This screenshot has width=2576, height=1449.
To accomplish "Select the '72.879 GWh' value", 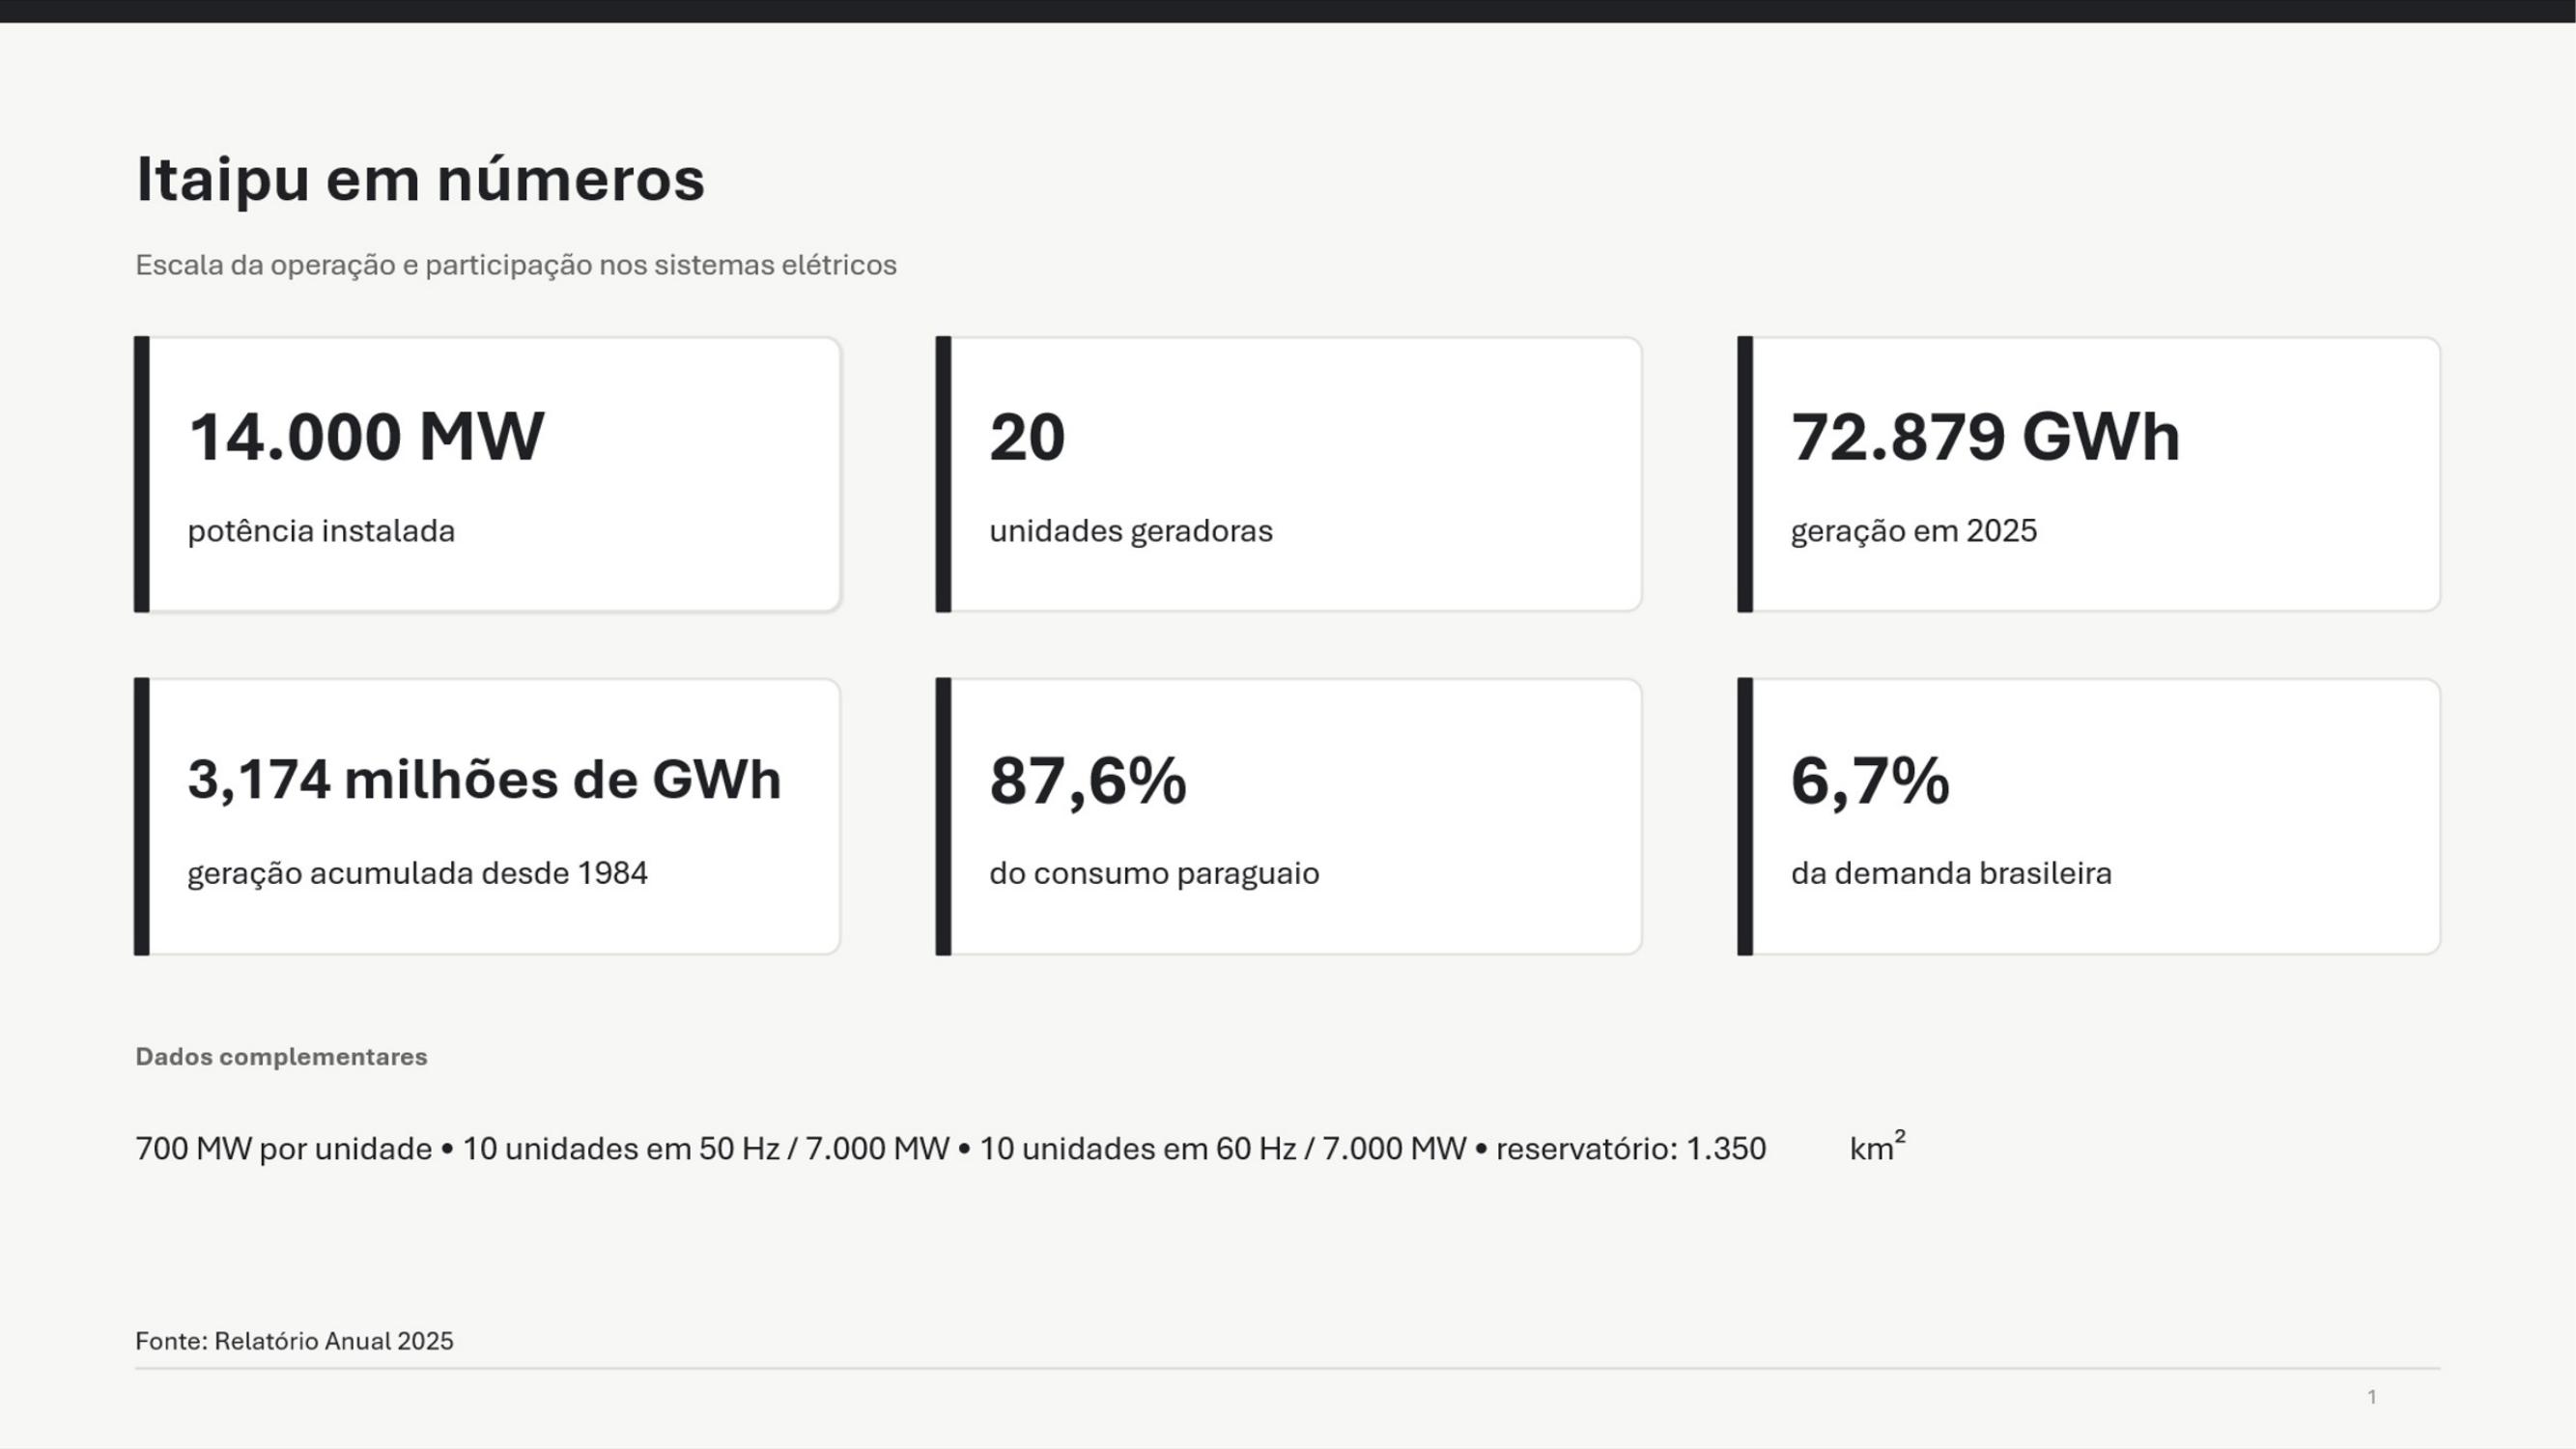I will (x=1985, y=437).
